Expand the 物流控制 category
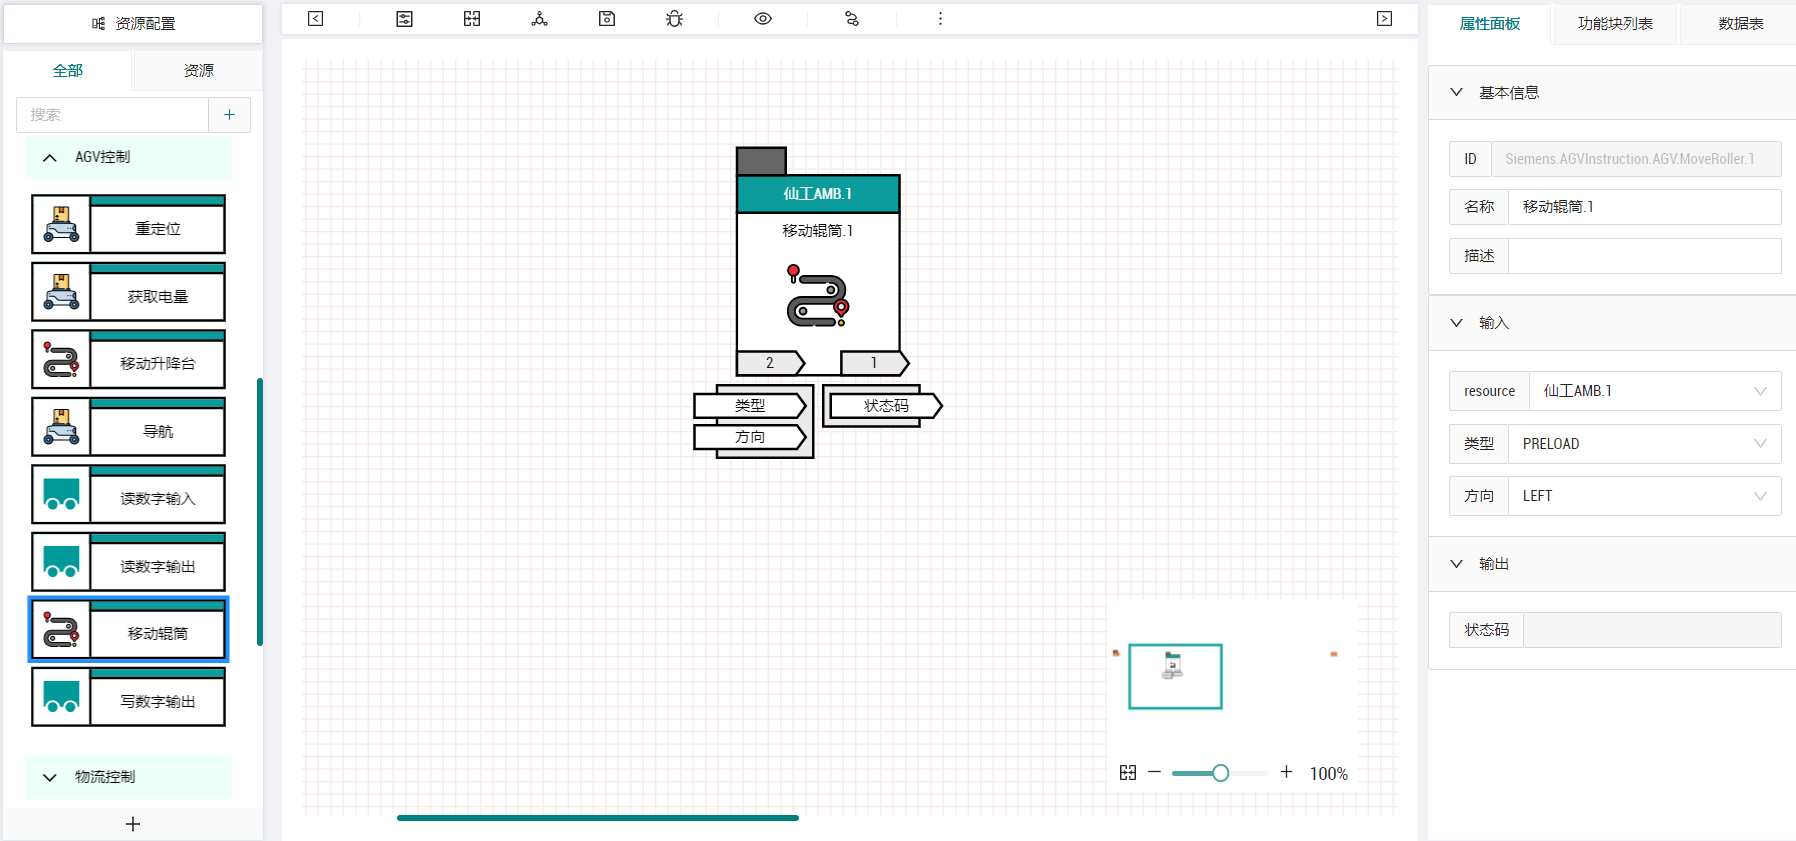1796x841 pixels. [128, 777]
